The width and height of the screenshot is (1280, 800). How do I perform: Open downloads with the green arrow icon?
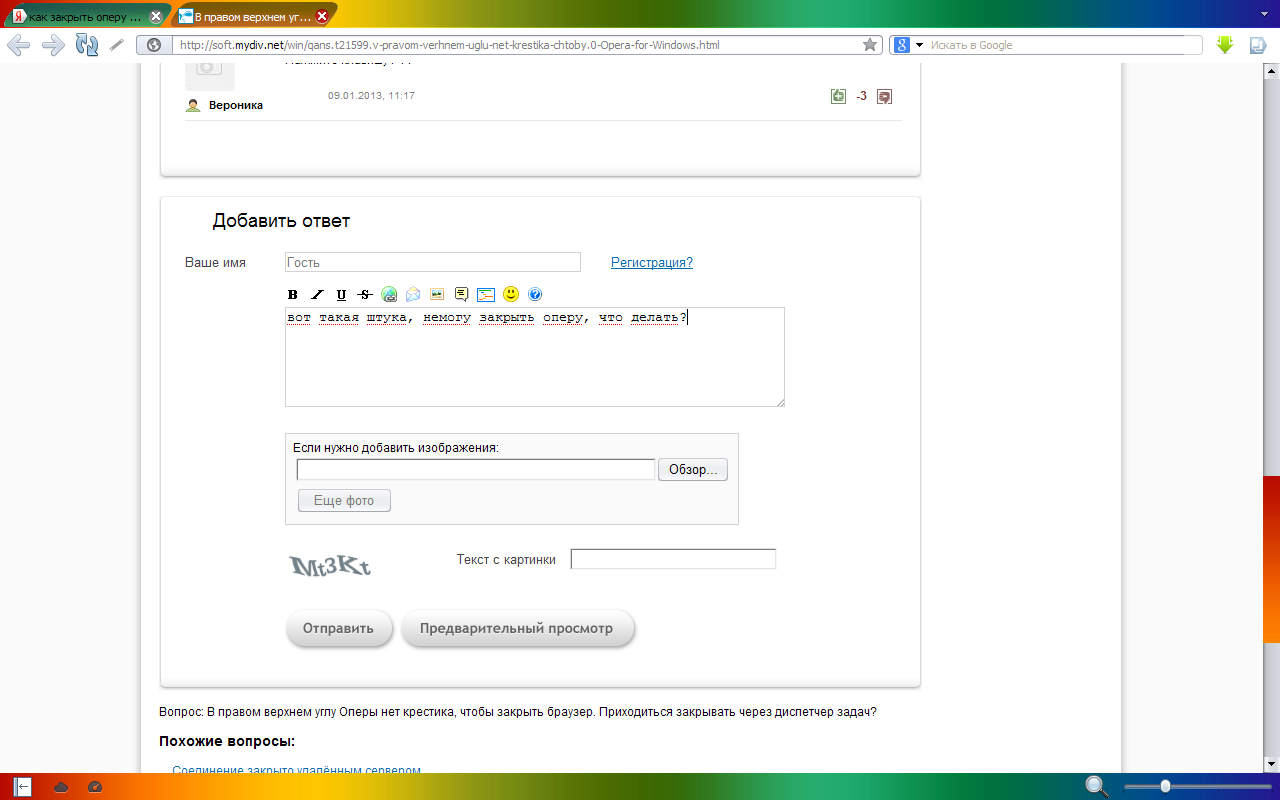click(1225, 45)
